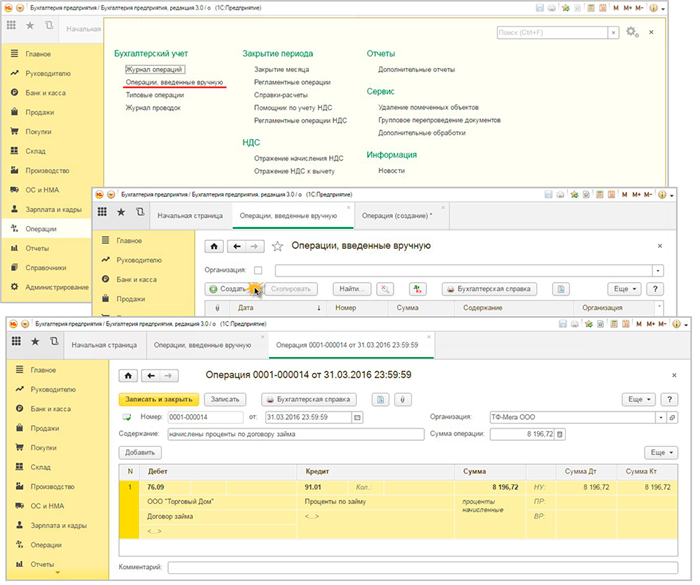Open Журнал операций link
This screenshot has width=700, height=585.
154,70
